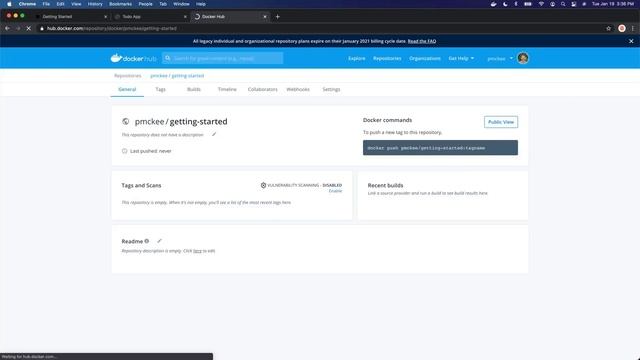
Task: Go forward in Chrome
Action: [18, 29]
